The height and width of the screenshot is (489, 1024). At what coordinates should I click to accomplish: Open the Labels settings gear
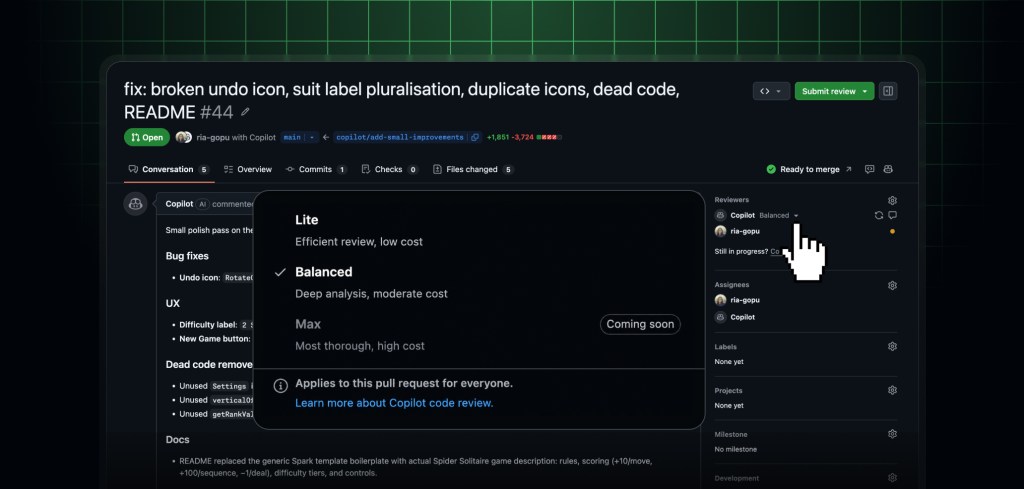click(x=892, y=347)
